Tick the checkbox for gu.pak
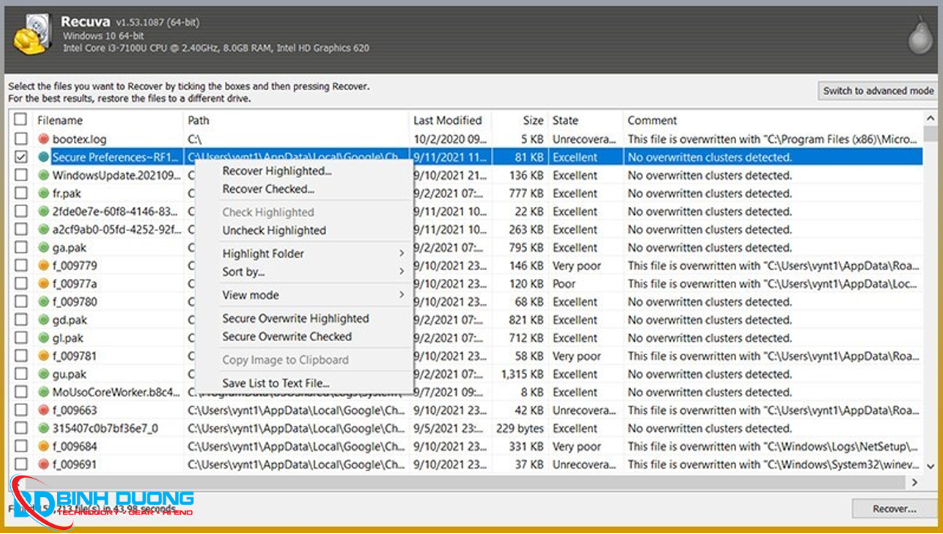 point(20,373)
